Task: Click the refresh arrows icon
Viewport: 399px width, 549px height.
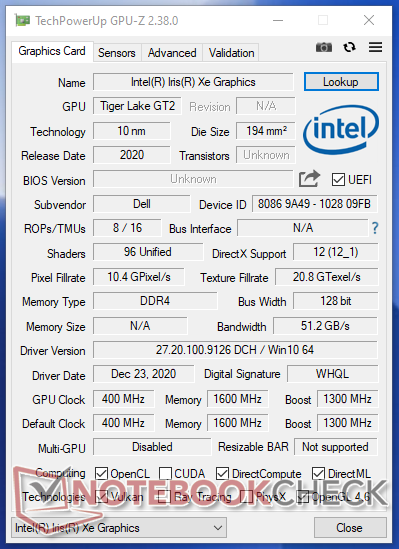Action: (349, 47)
